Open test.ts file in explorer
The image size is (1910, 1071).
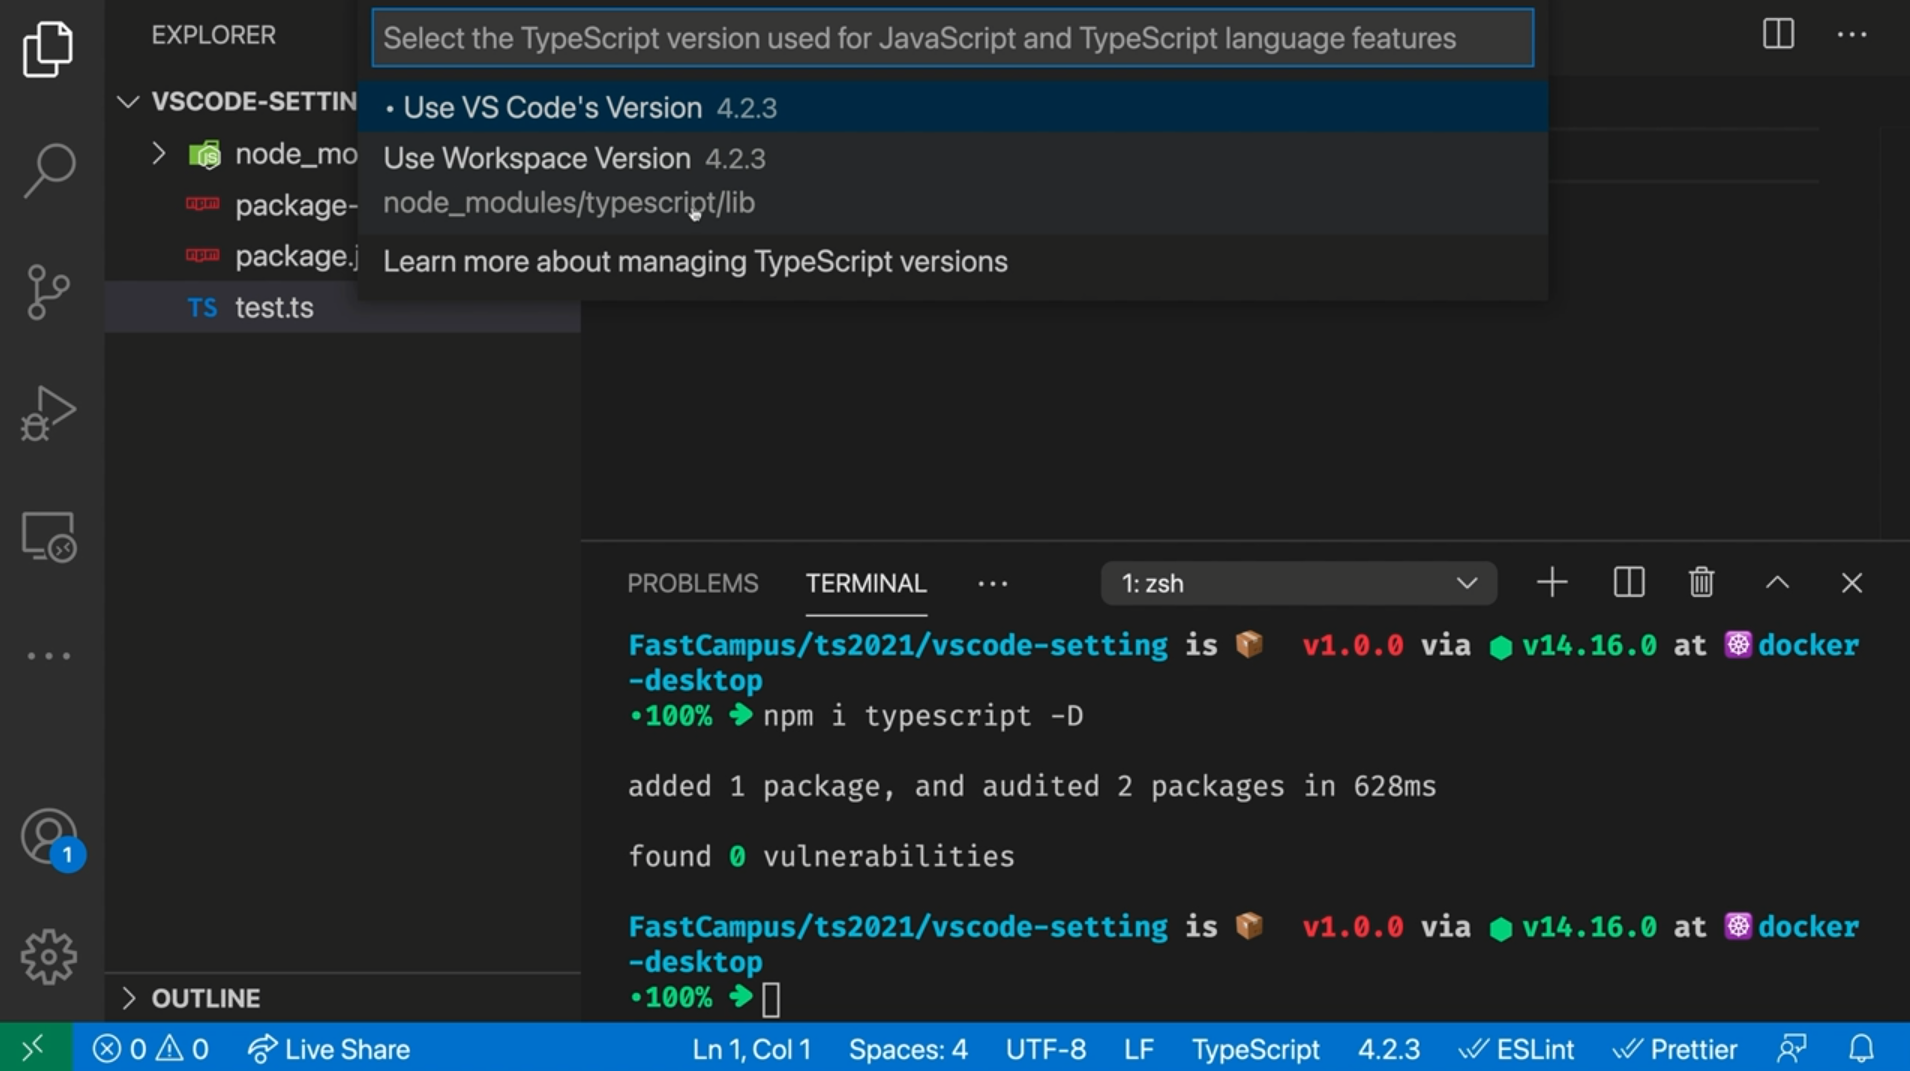click(x=342, y=307)
